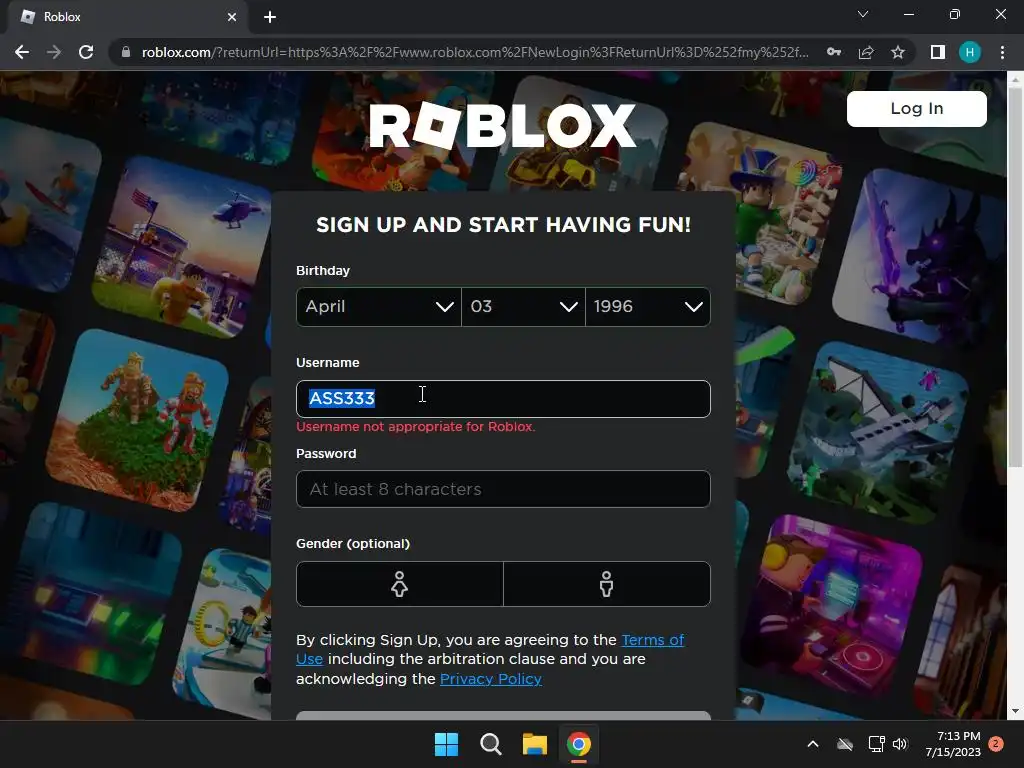View site lock info in address bar

(126, 52)
